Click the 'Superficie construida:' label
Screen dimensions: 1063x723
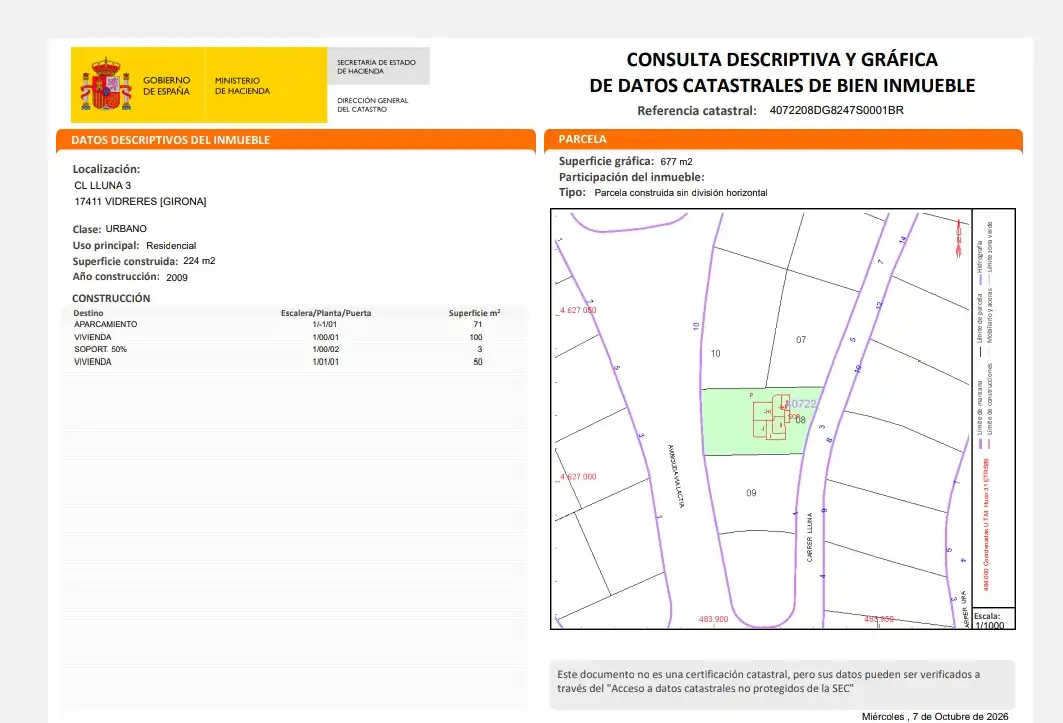click(125, 261)
